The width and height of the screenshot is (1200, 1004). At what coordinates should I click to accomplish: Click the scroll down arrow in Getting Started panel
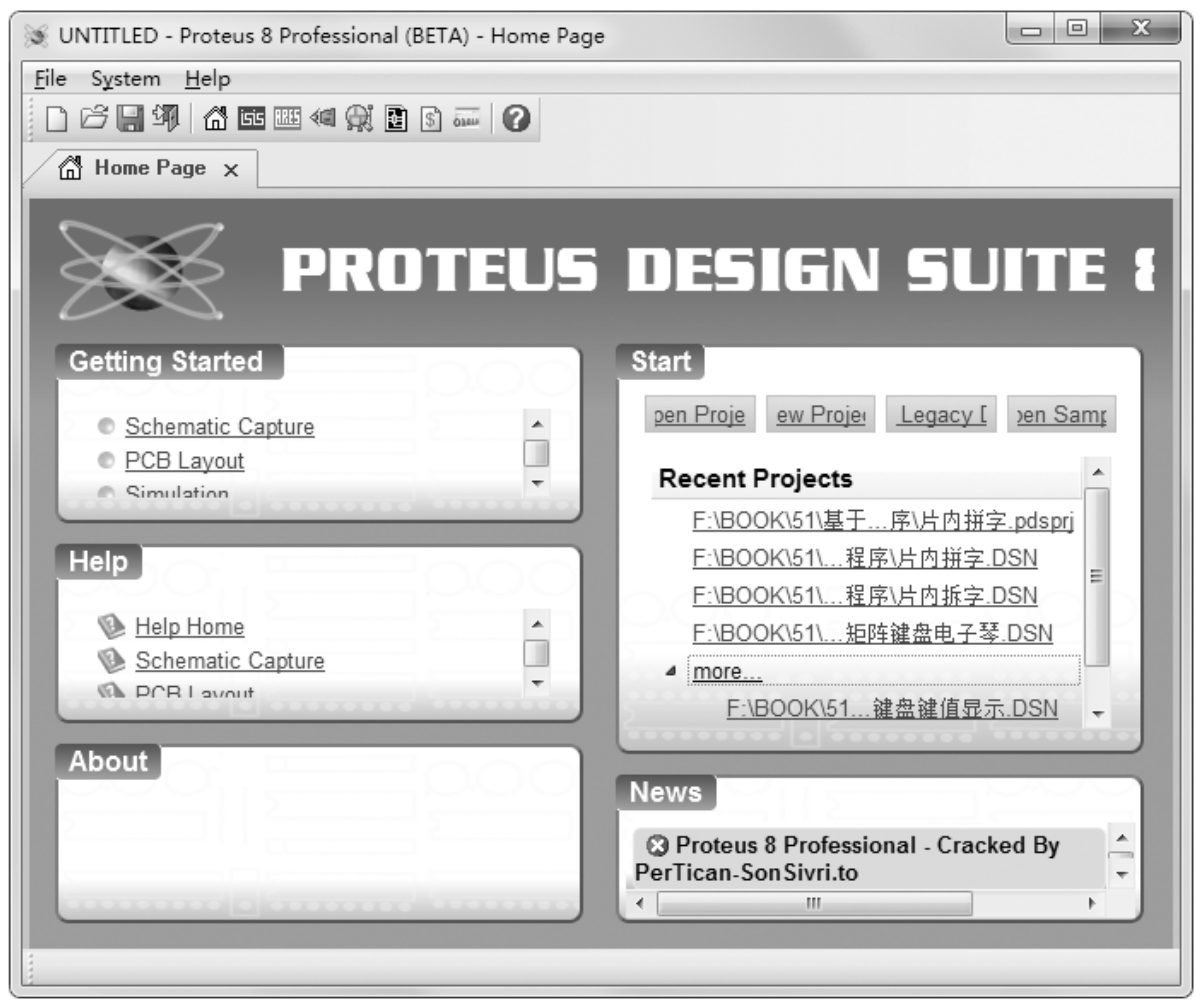[x=537, y=483]
